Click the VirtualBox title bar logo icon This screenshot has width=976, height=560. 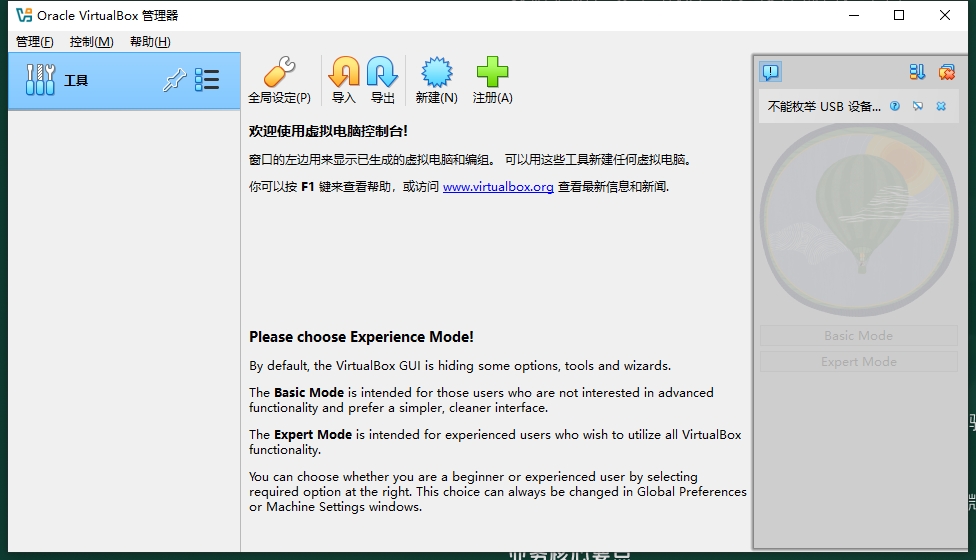[24, 15]
